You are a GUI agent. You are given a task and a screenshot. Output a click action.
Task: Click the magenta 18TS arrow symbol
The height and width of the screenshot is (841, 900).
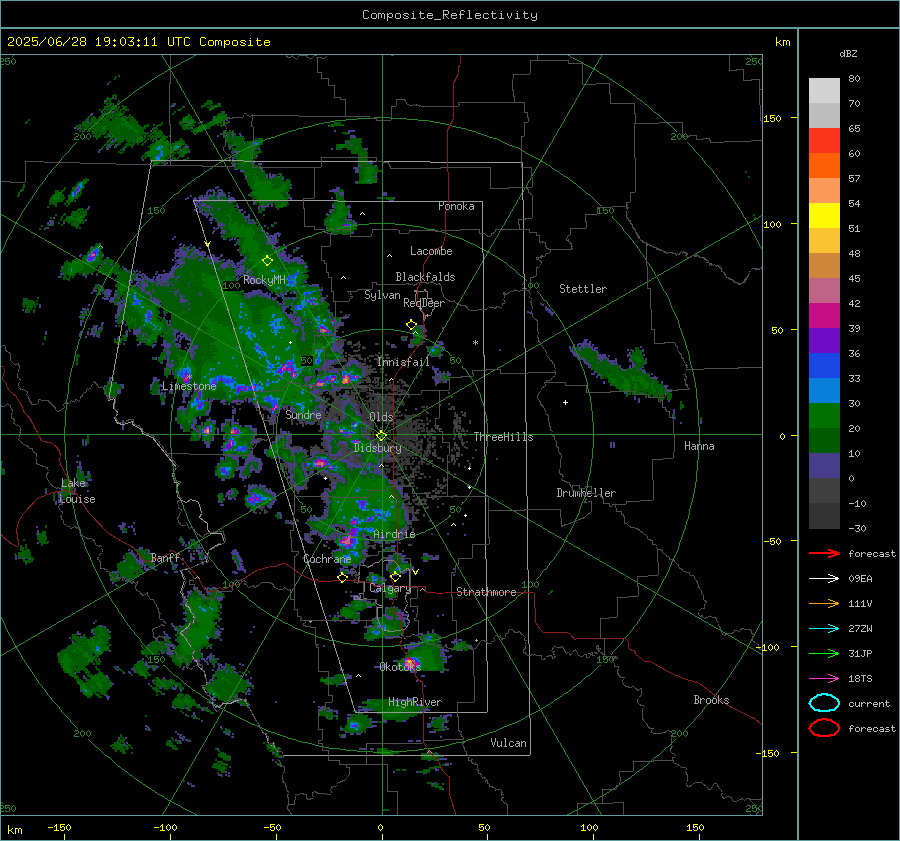click(x=824, y=679)
